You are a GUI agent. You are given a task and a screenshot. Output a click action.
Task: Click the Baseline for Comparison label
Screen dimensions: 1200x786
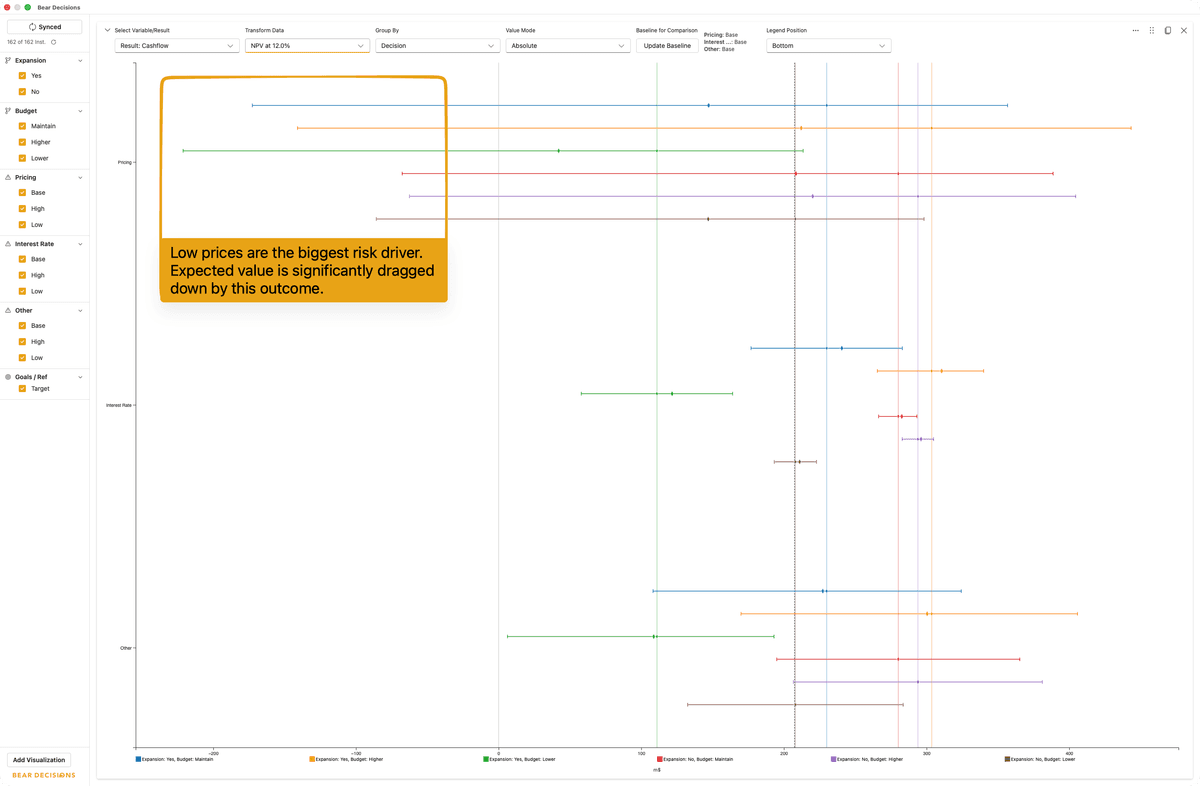pos(667,30)
